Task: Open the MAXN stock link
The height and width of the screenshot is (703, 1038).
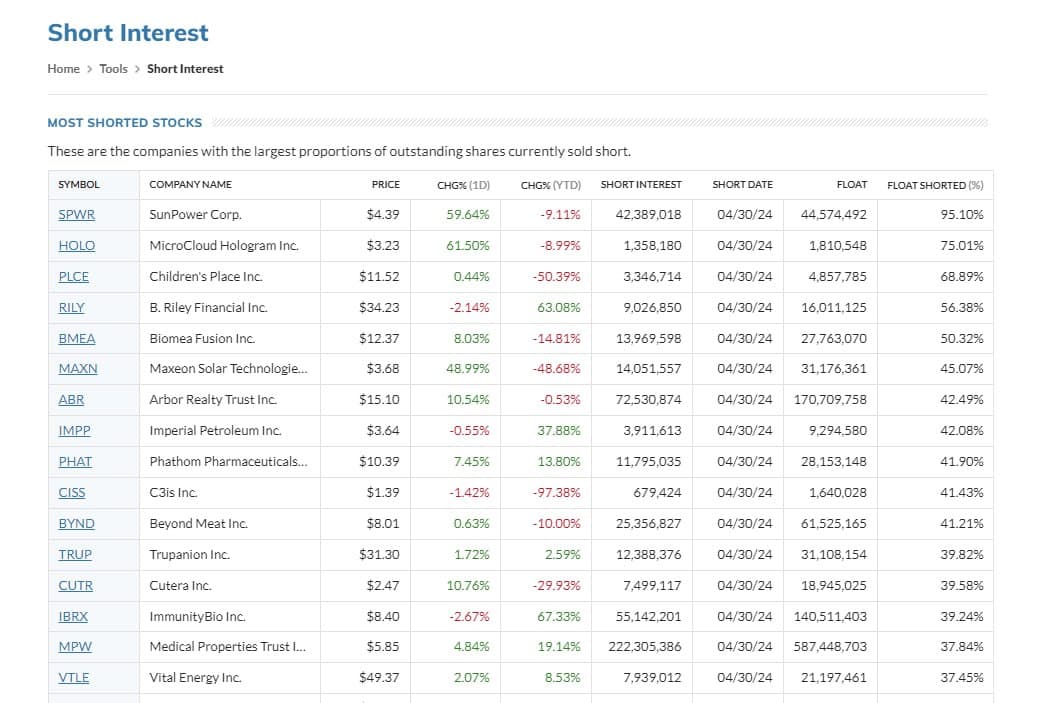Action: pos(78,369)
